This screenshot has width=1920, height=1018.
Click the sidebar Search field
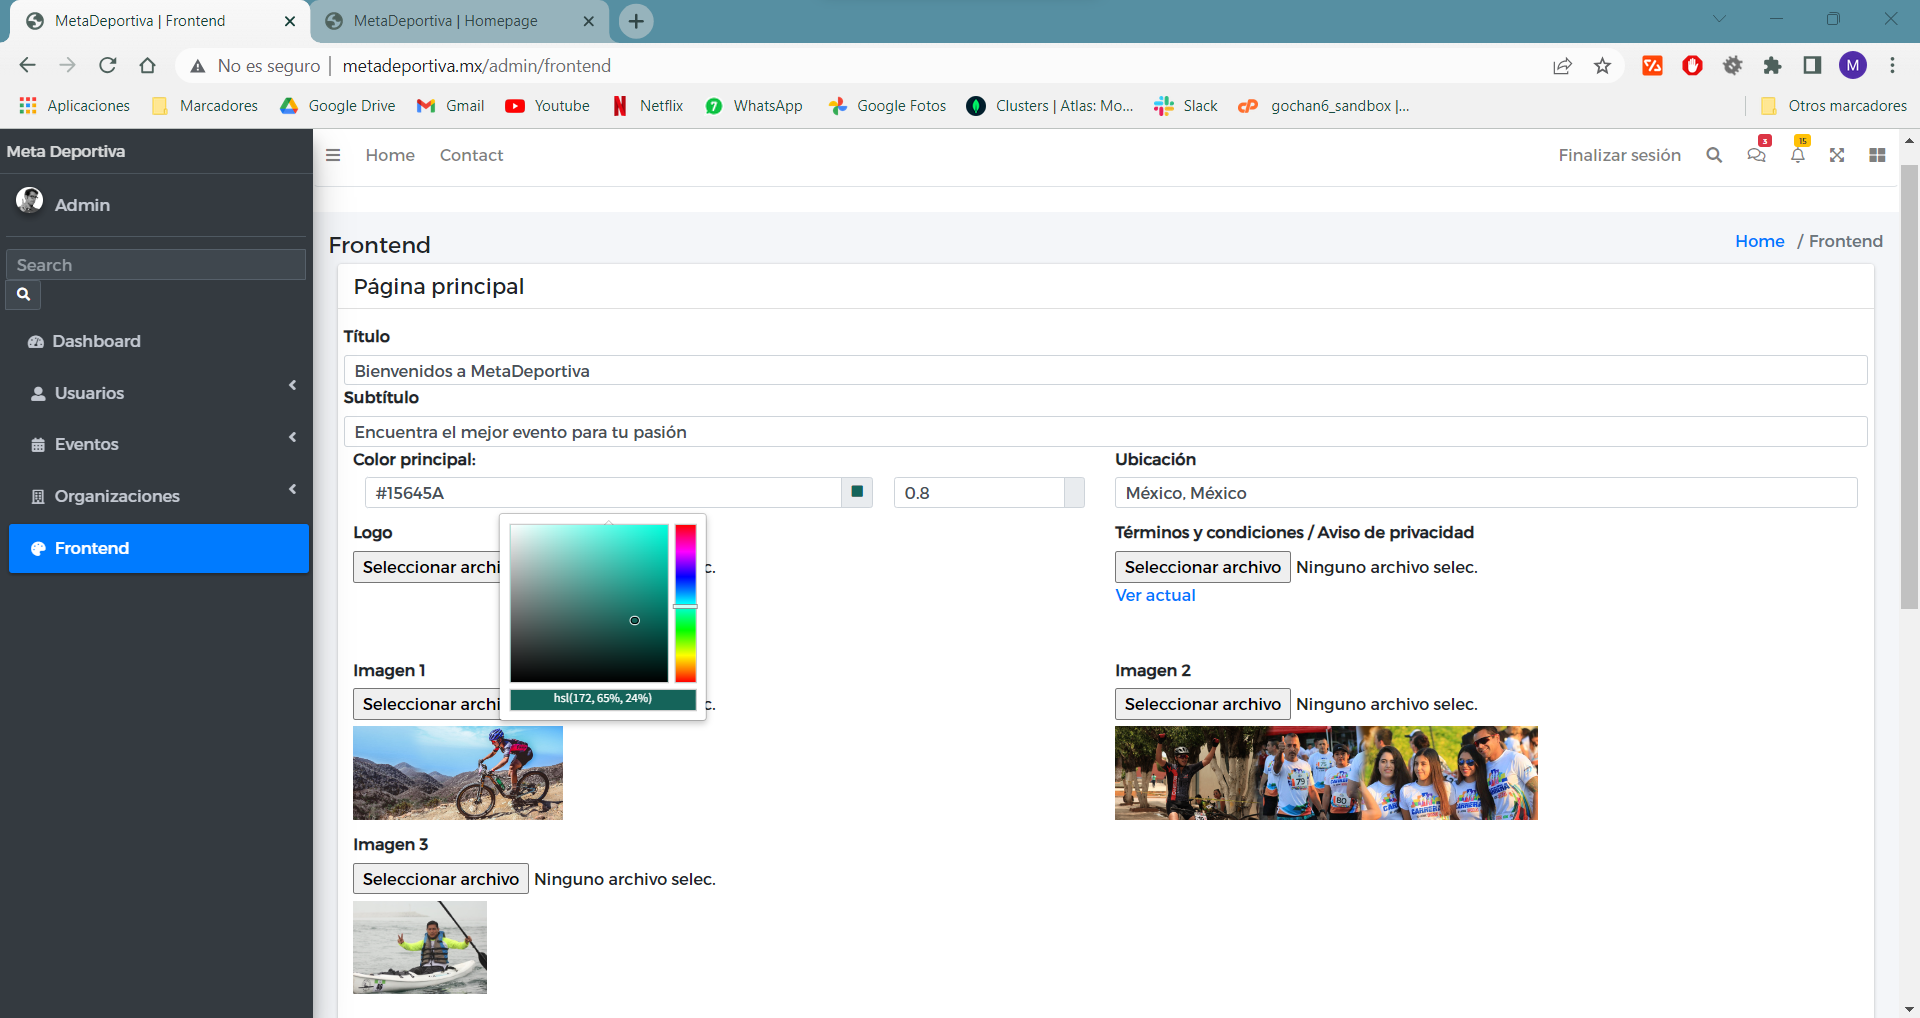pos(156,264)
